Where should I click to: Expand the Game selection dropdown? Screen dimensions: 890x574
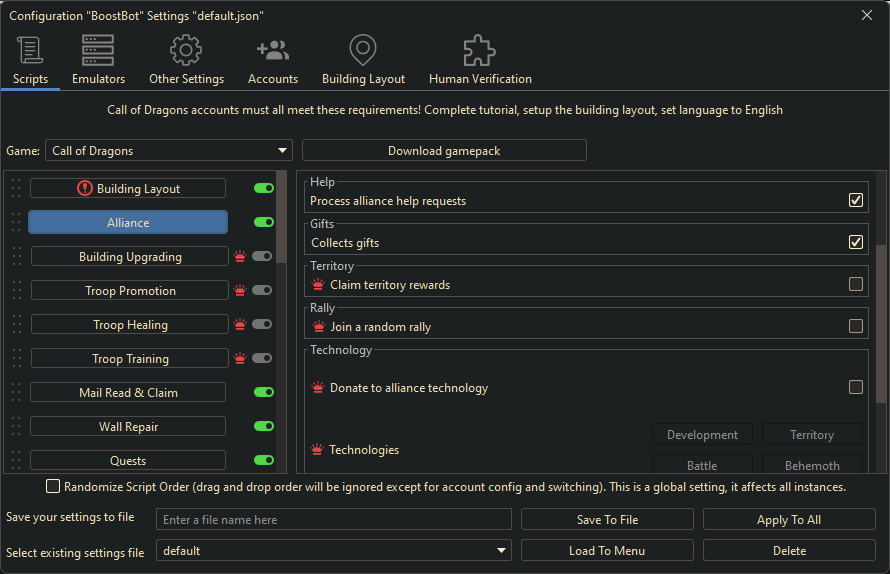click(168, 151)
